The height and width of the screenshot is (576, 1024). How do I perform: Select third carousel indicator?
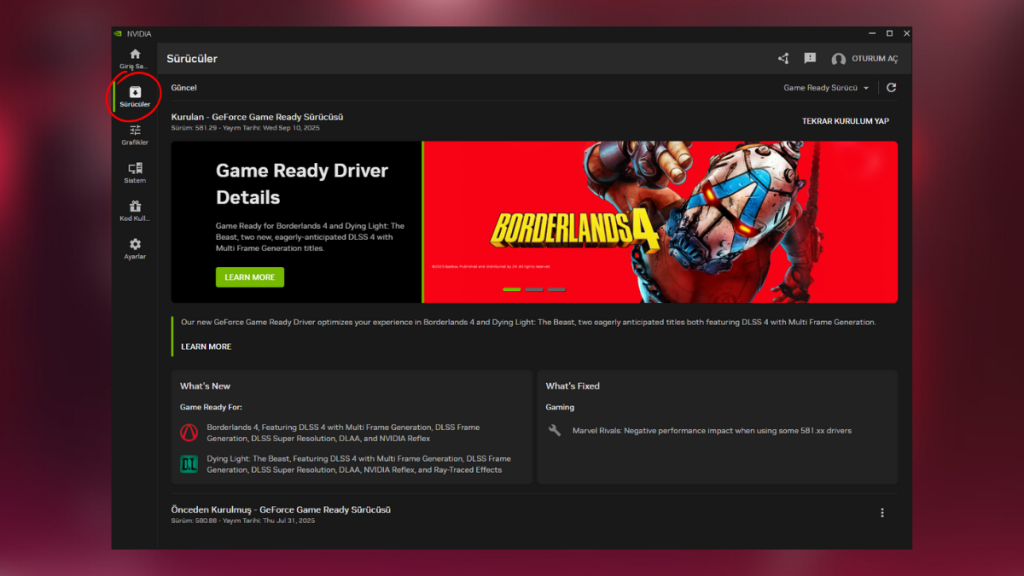coord(556,289)
